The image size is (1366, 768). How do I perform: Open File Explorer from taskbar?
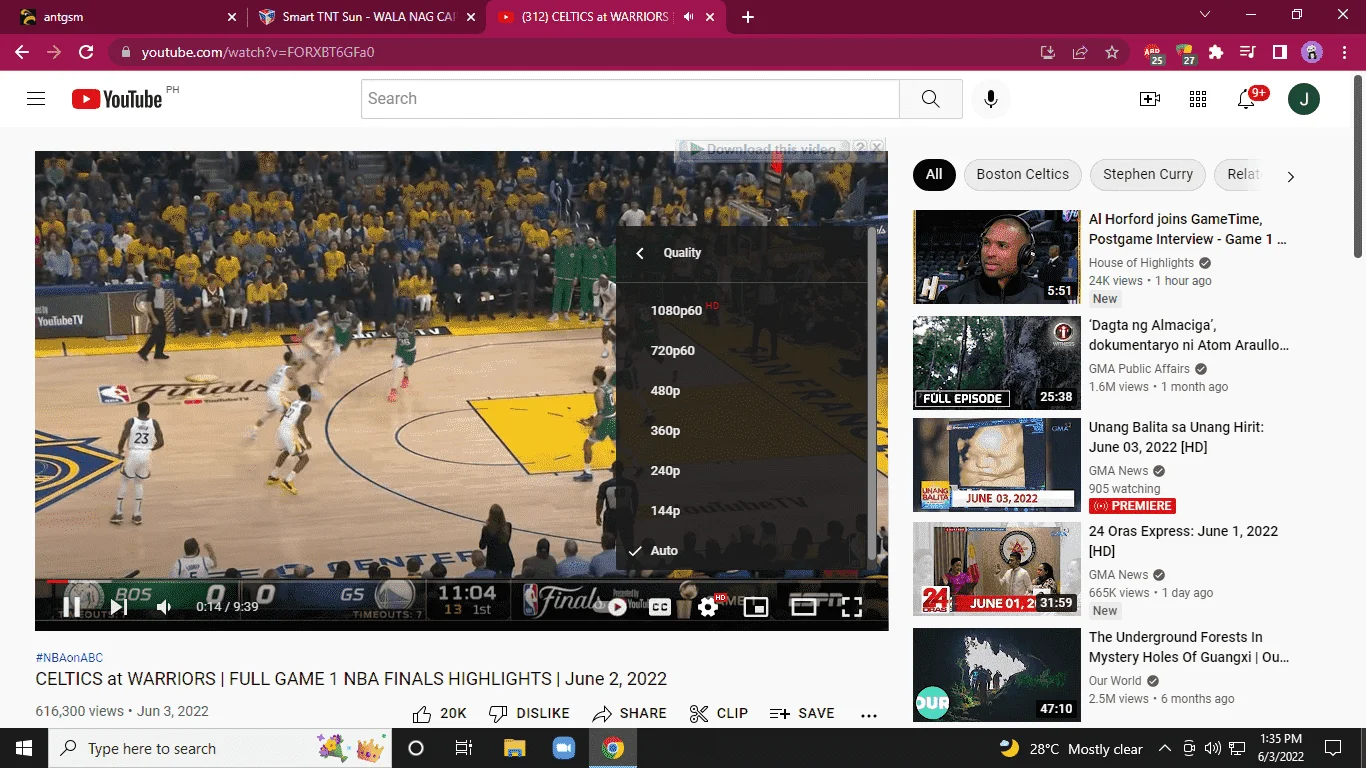click(x=515, y=748)
